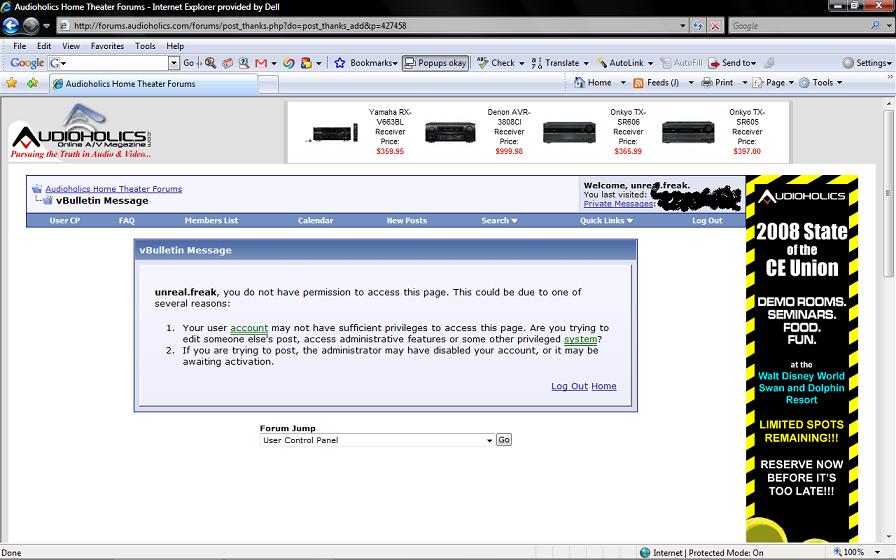Expand the forum Search dropdown
The image size is (896, 560).
point(499,221)
